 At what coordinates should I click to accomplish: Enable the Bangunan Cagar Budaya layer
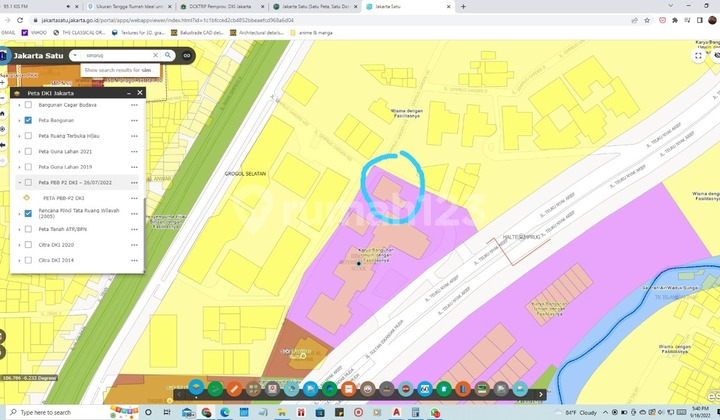coord(28,105)
